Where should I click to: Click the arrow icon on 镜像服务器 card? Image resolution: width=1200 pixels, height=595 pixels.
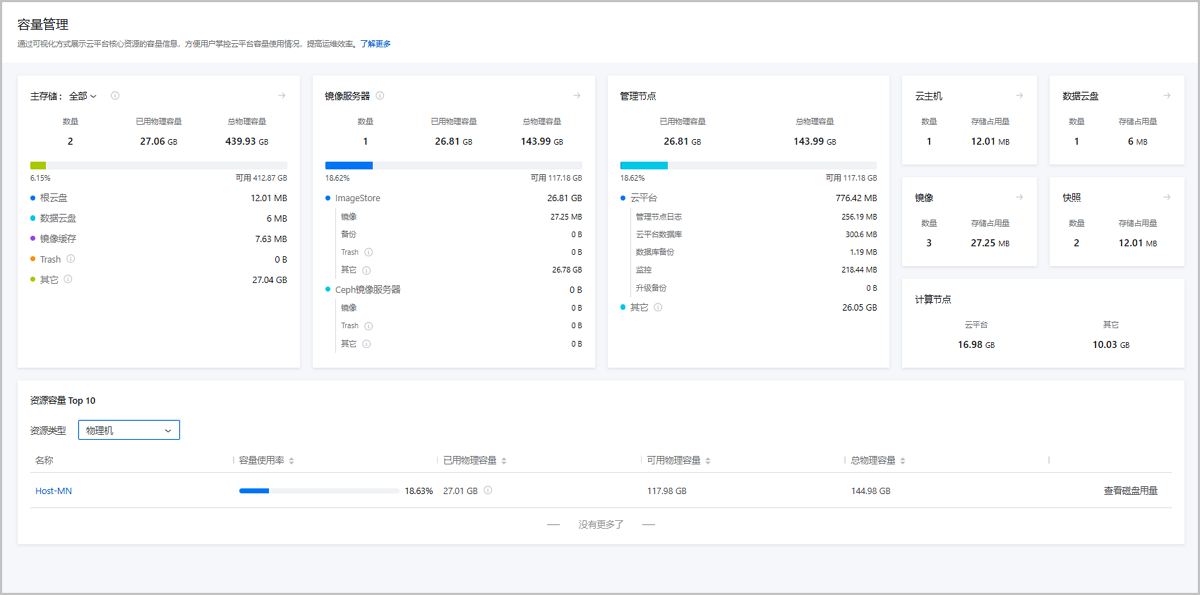577,96
